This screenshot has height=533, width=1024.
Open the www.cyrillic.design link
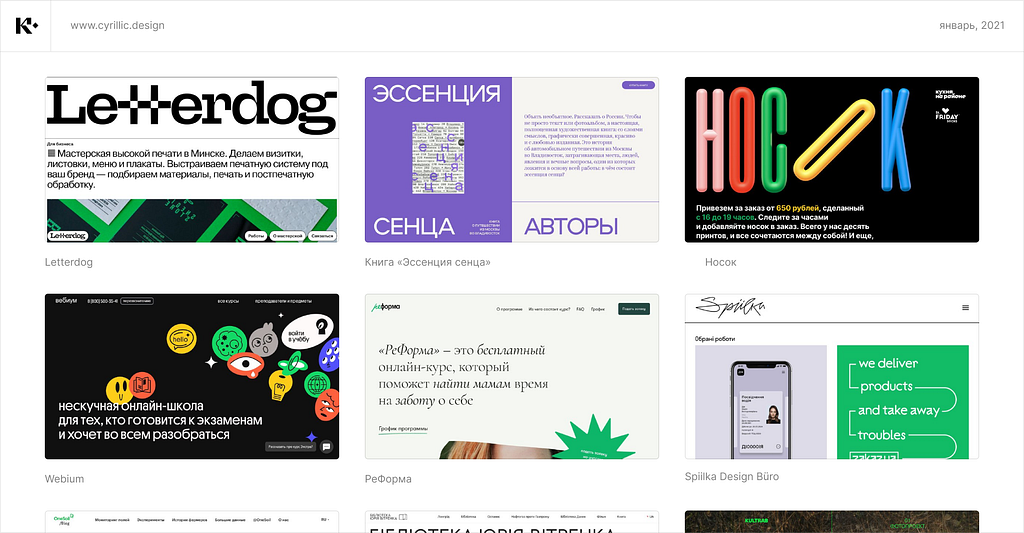(x=118, y=25)
